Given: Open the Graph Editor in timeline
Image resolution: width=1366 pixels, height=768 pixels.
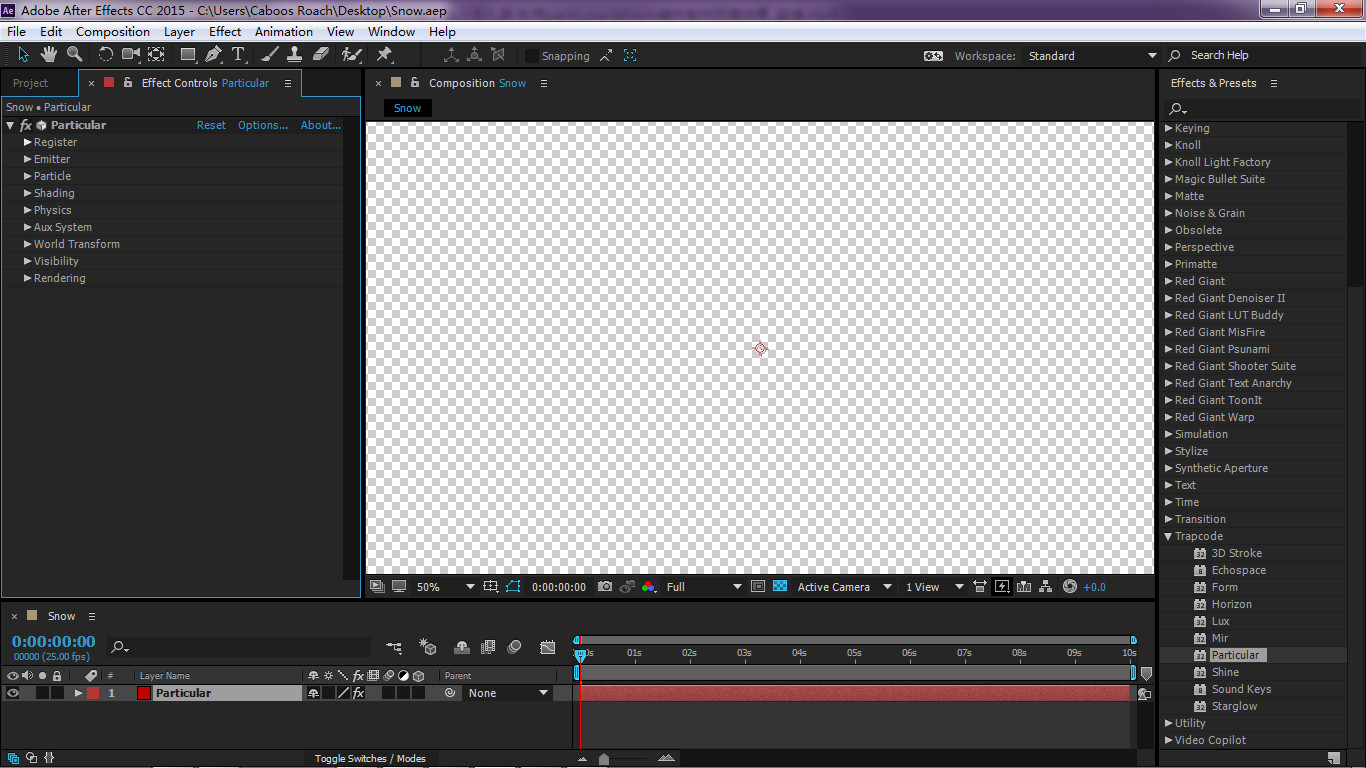Looking at the screenshot, I should point(547,647).
